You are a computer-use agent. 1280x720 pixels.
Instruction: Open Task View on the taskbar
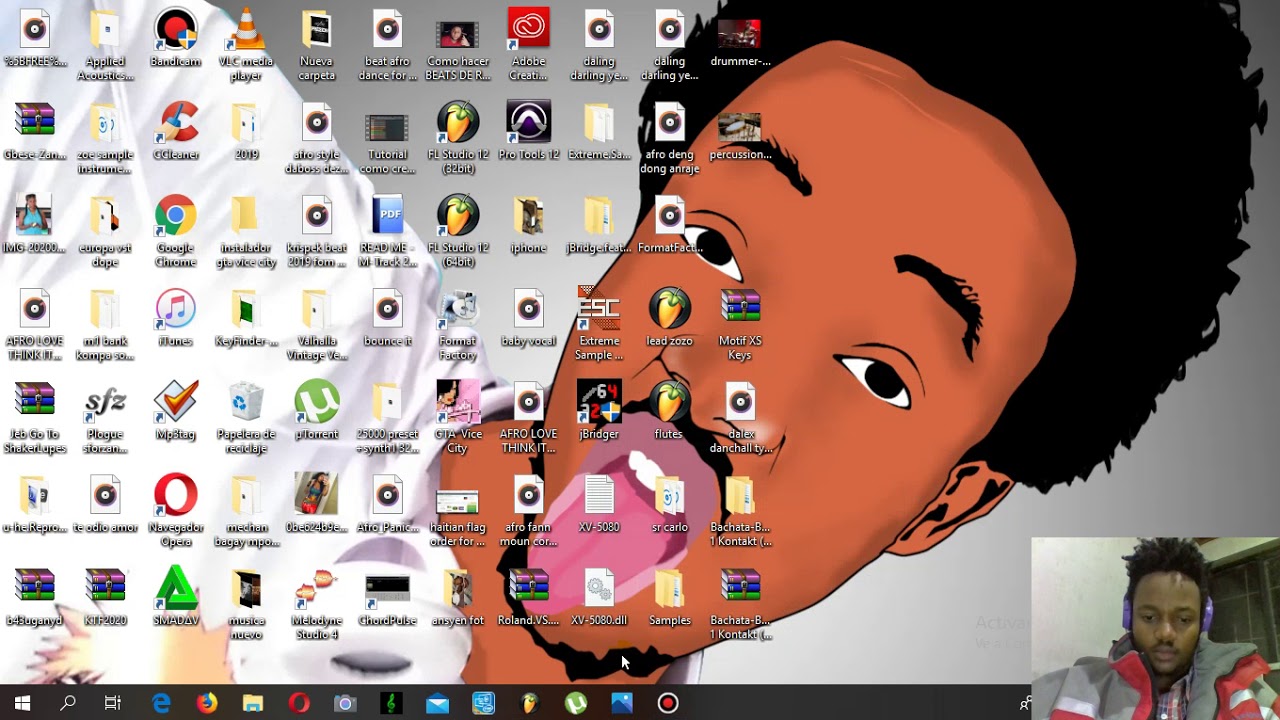[x=113, y=703]
